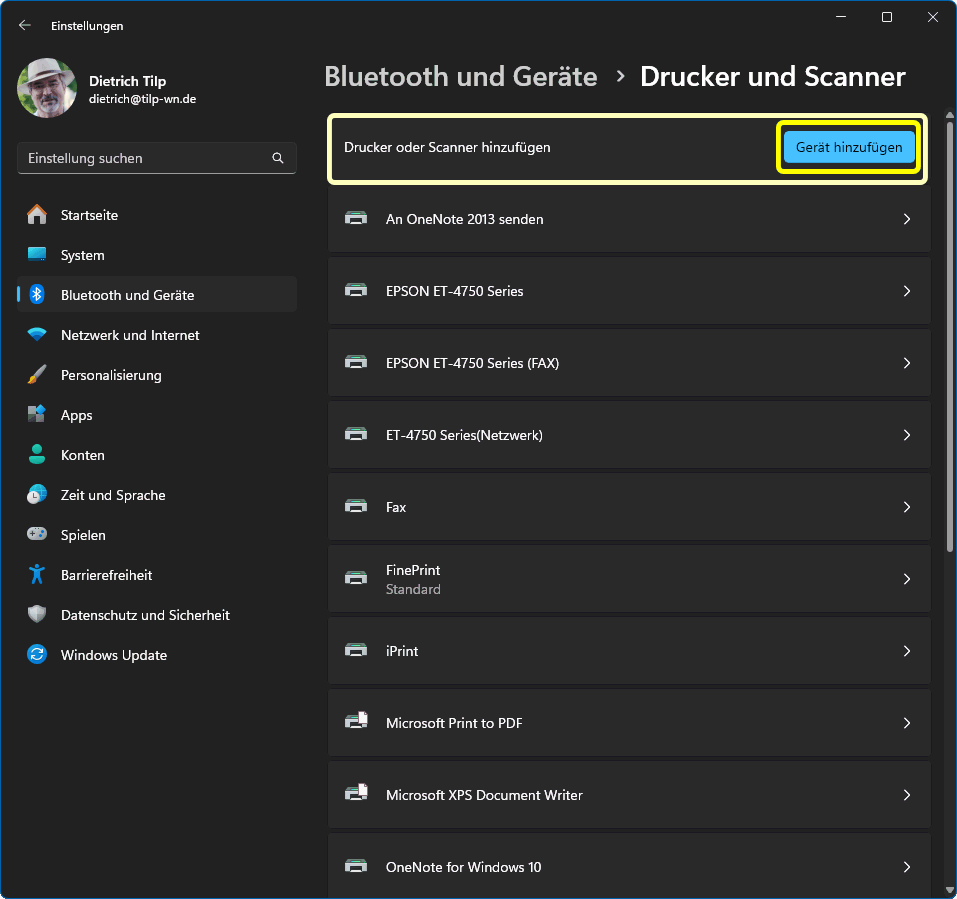Click the search magnifier icon
The height and width of the screenshot is (899, 957).
point(278,158)
